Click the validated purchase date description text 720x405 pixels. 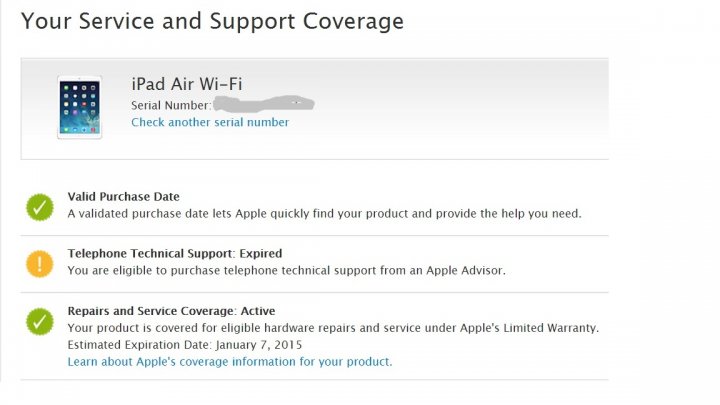click(x=324, y=214)
